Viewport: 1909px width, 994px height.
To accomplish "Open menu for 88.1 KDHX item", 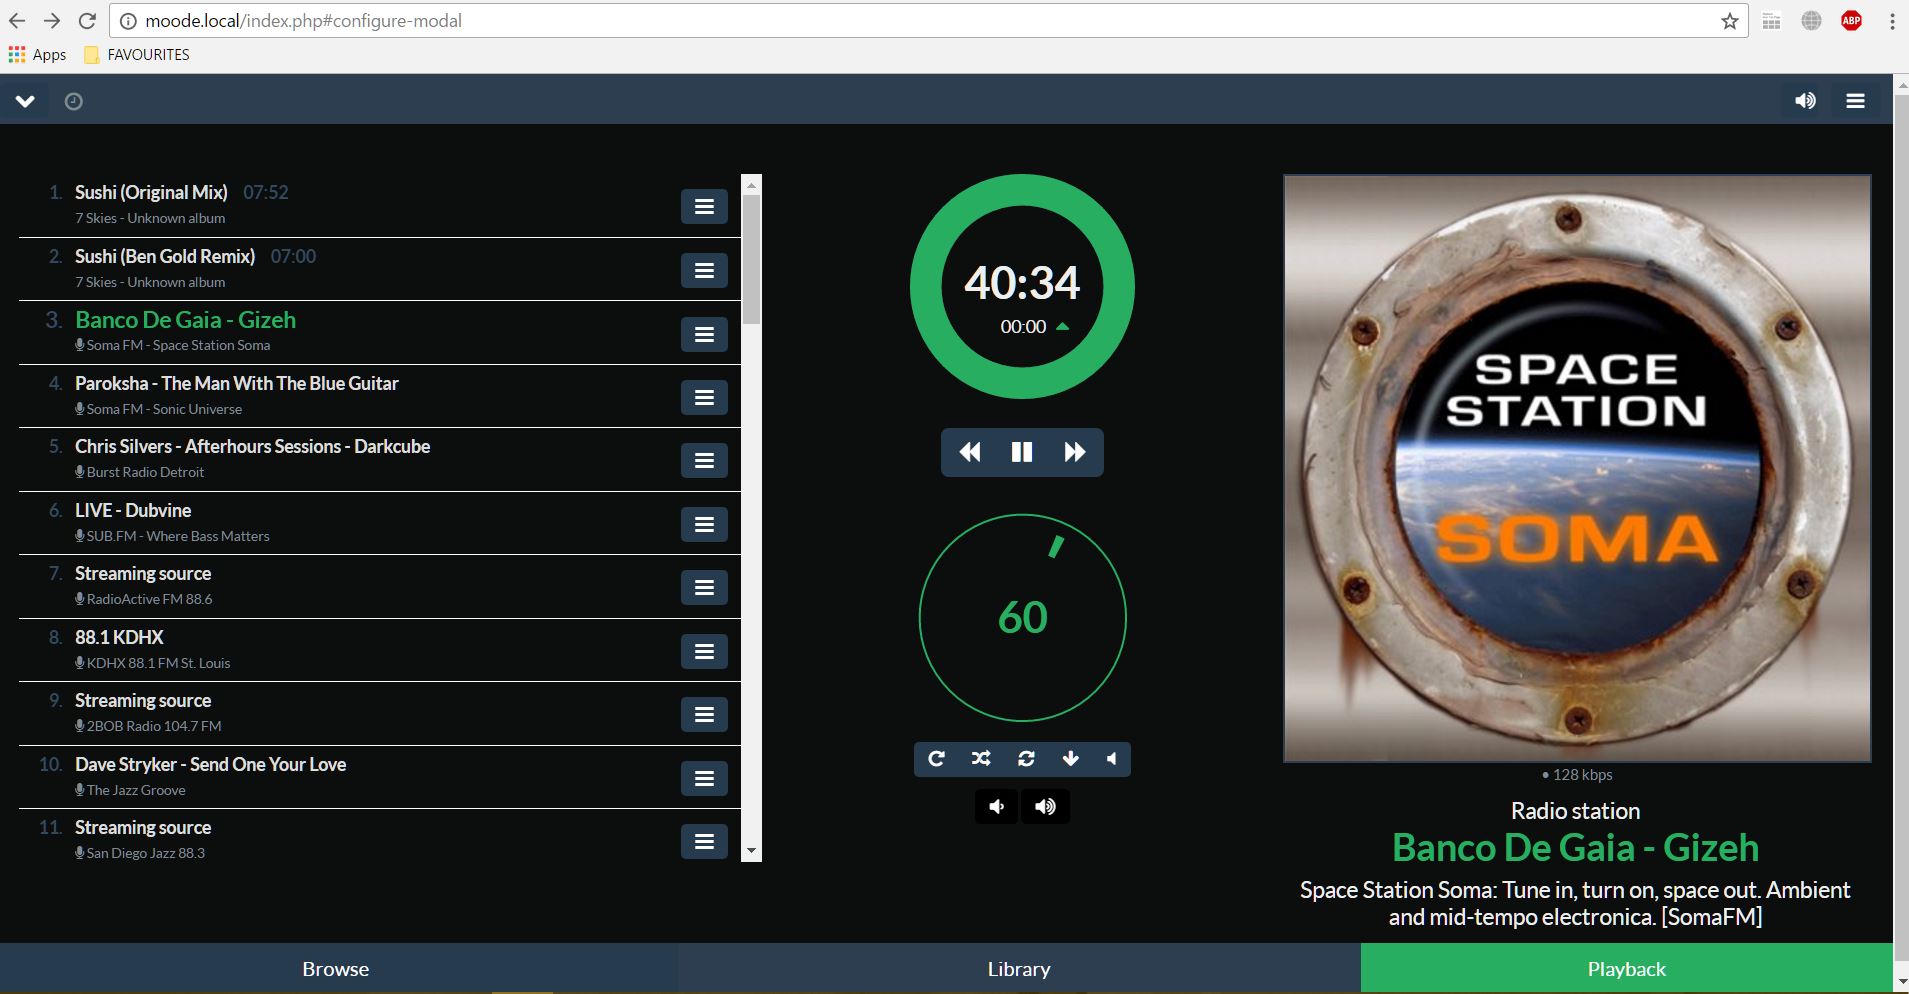I will [x=704, y=651].
